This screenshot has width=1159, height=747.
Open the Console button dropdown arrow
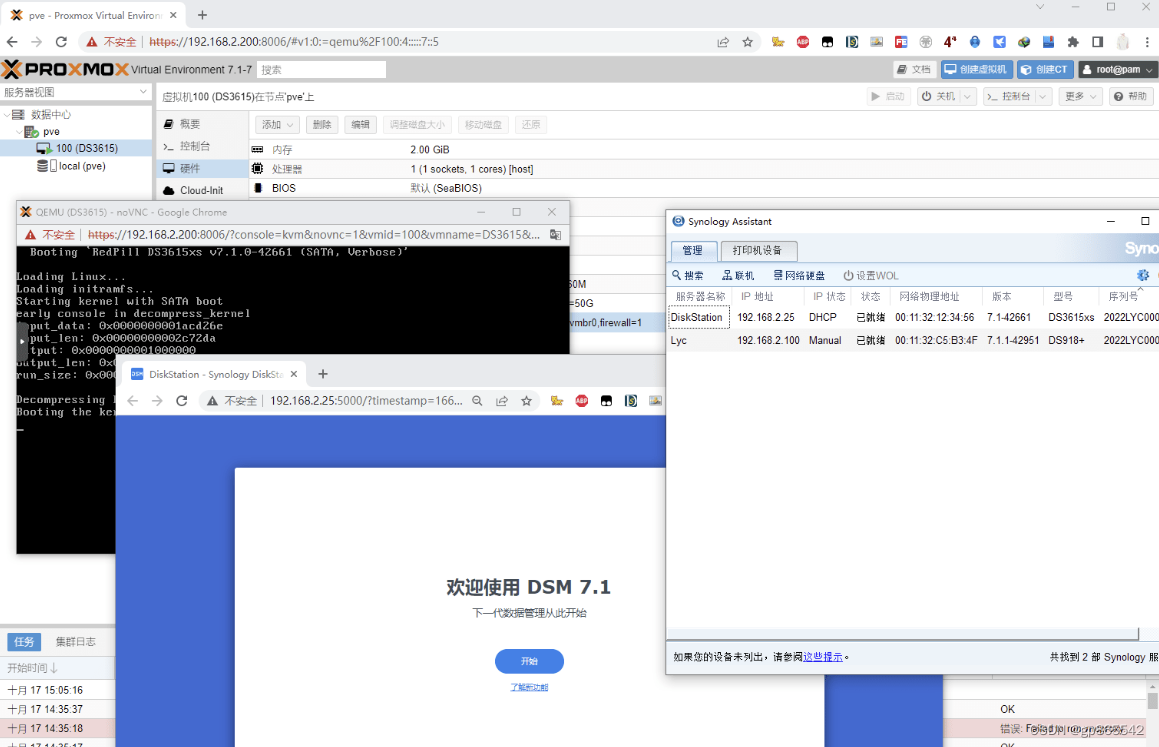coord(1044,96)
